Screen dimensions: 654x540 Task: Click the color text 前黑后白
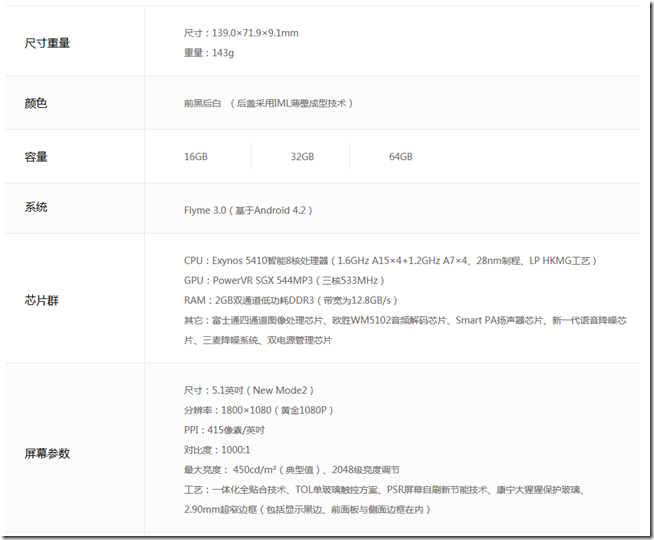tap(202, 103)
